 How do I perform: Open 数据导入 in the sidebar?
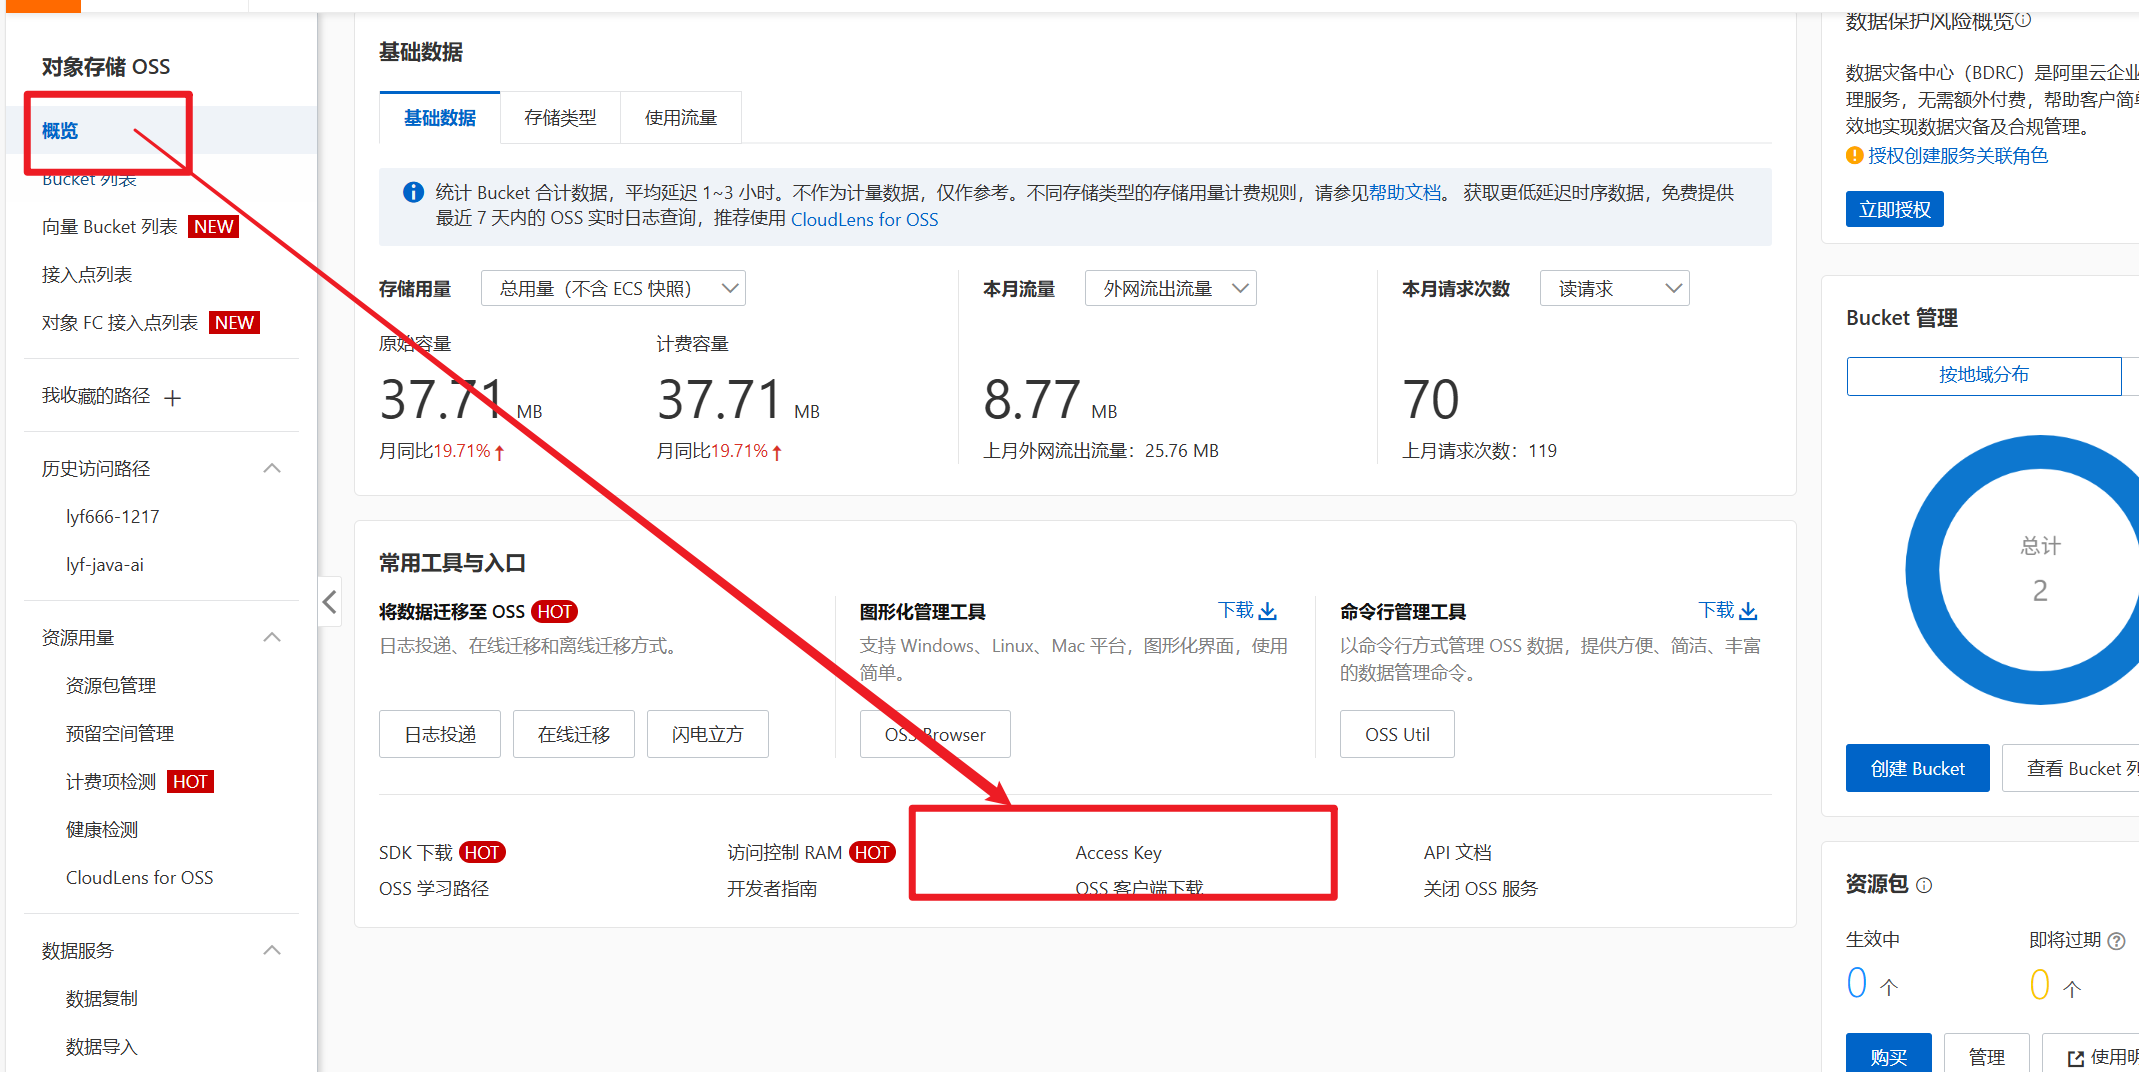(102, 1047)
